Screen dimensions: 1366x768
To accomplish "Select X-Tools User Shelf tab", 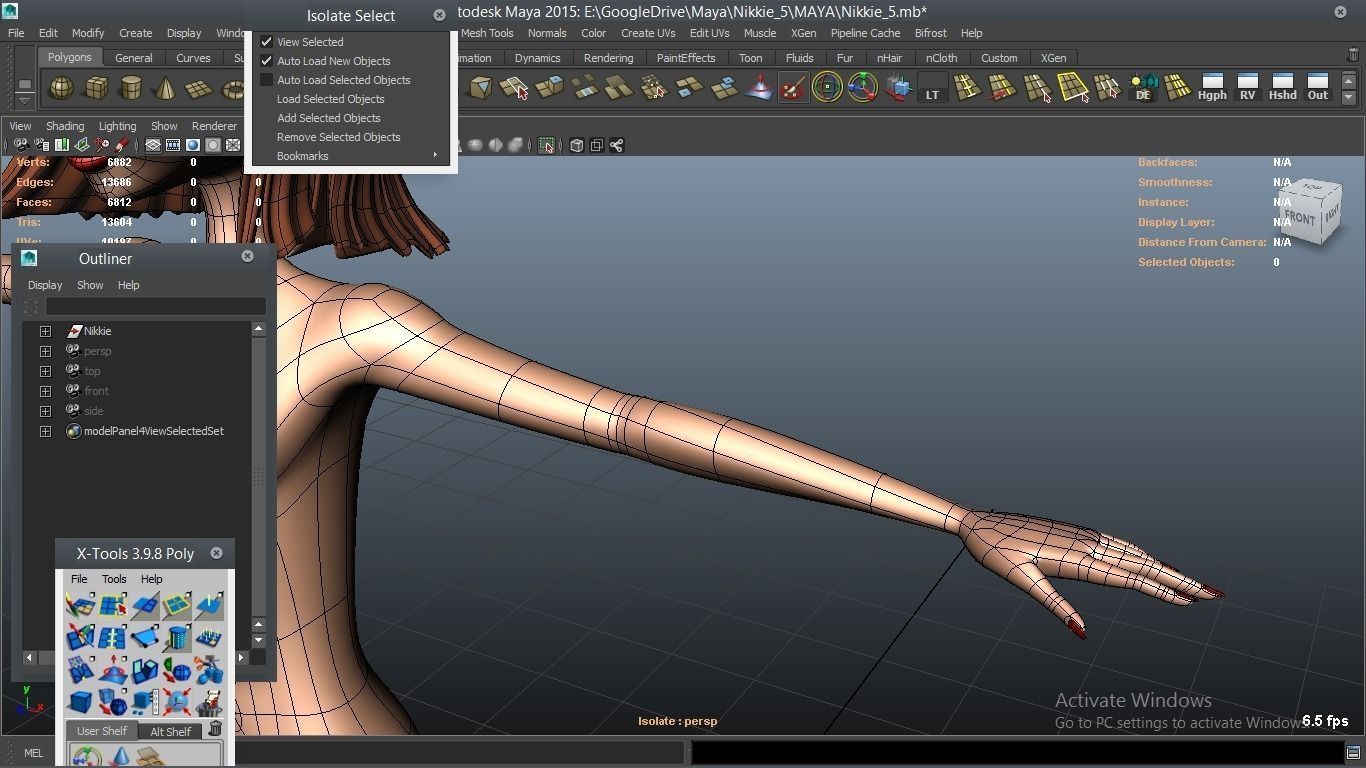I will (102, 731).
